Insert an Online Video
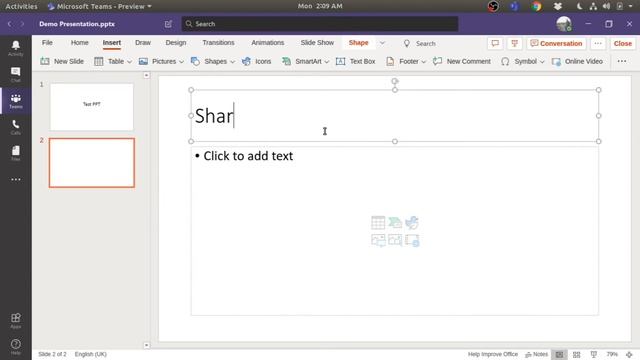The width and height of the screenshot is (640, 360). click(577, 61)
